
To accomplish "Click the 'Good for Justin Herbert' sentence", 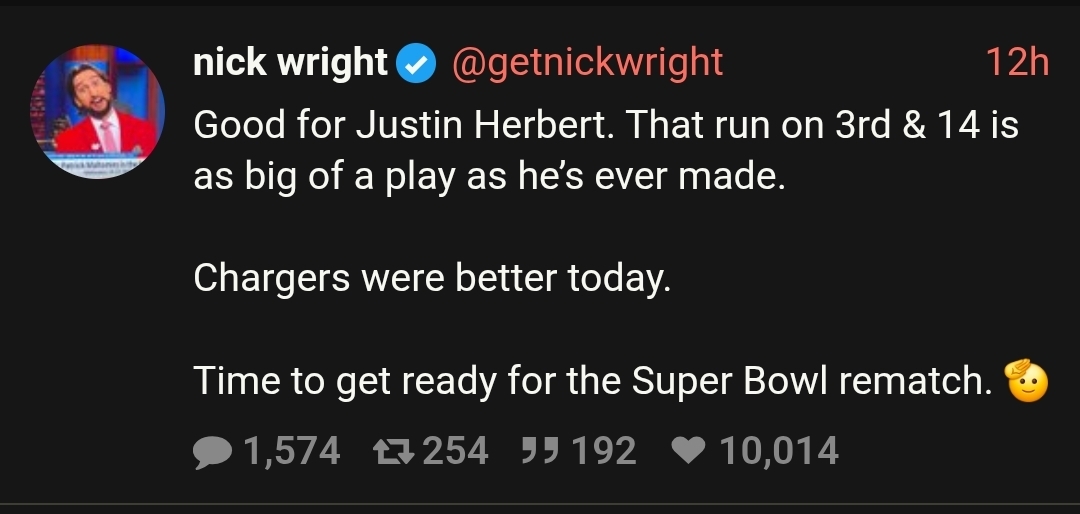I will tap(408, 125).
